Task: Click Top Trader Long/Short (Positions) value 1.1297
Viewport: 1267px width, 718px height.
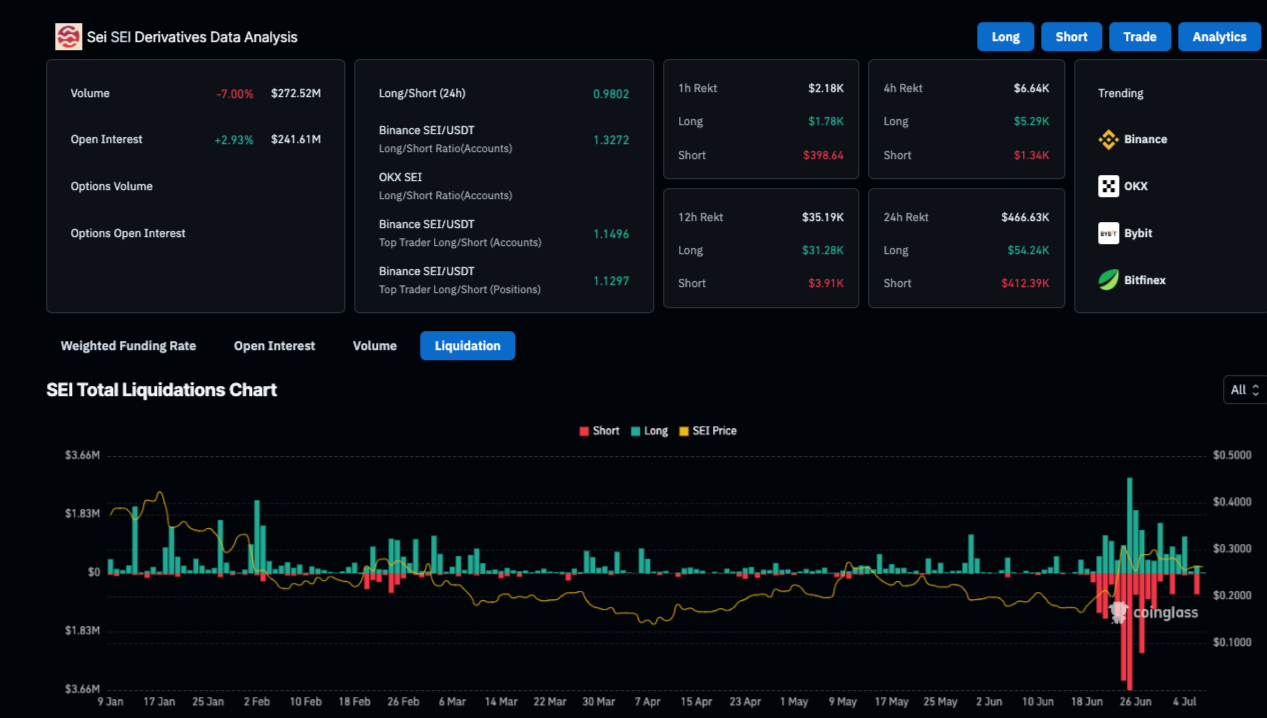Action: (x=611, y=280)
